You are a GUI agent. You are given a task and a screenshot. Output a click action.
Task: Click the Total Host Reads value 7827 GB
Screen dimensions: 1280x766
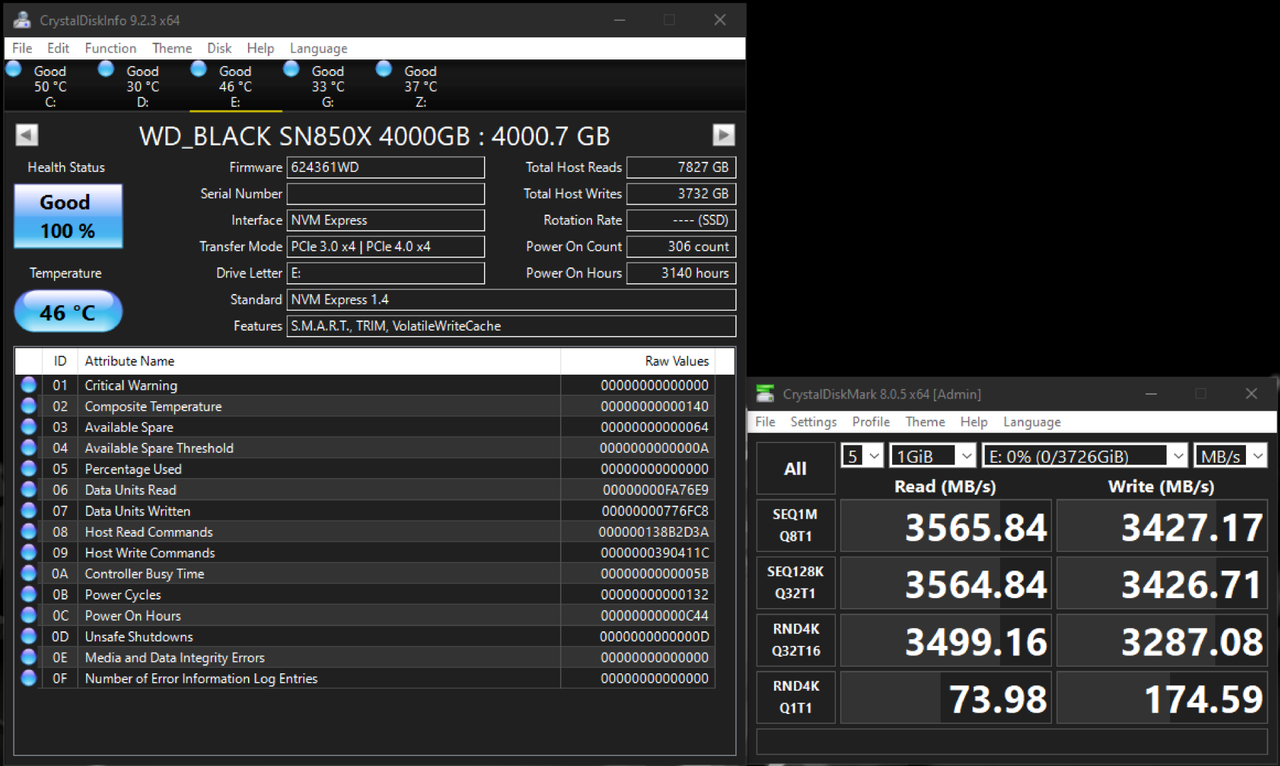682,167
